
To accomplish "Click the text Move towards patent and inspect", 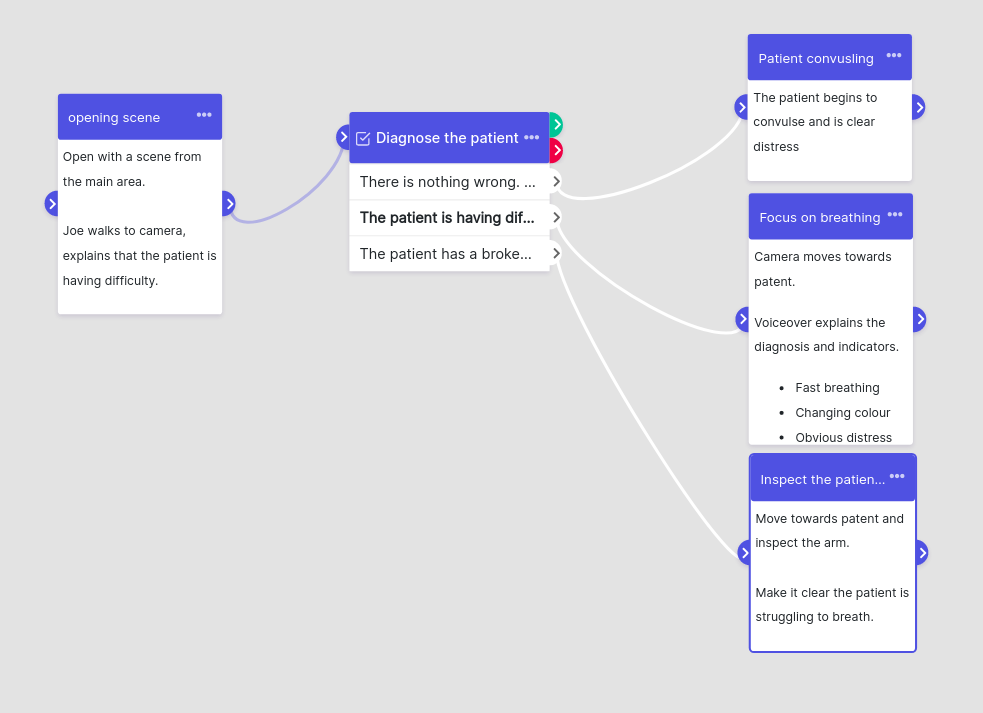I will [829, 531].
